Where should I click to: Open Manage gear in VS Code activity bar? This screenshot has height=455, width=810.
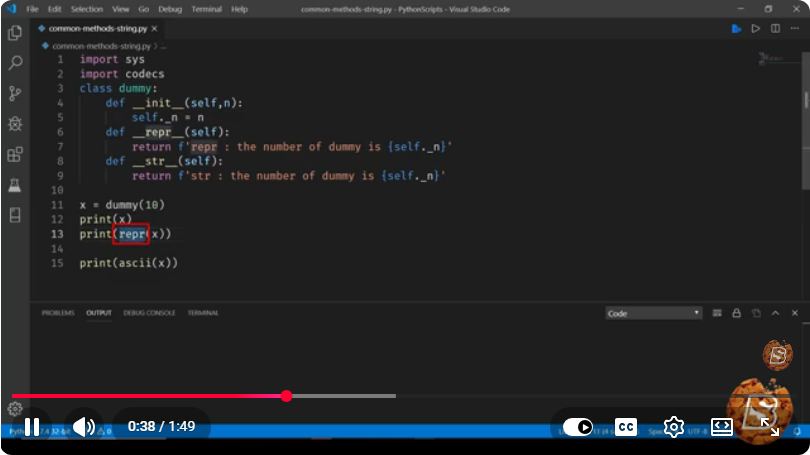pyautogui.click(x=15, y=409)
